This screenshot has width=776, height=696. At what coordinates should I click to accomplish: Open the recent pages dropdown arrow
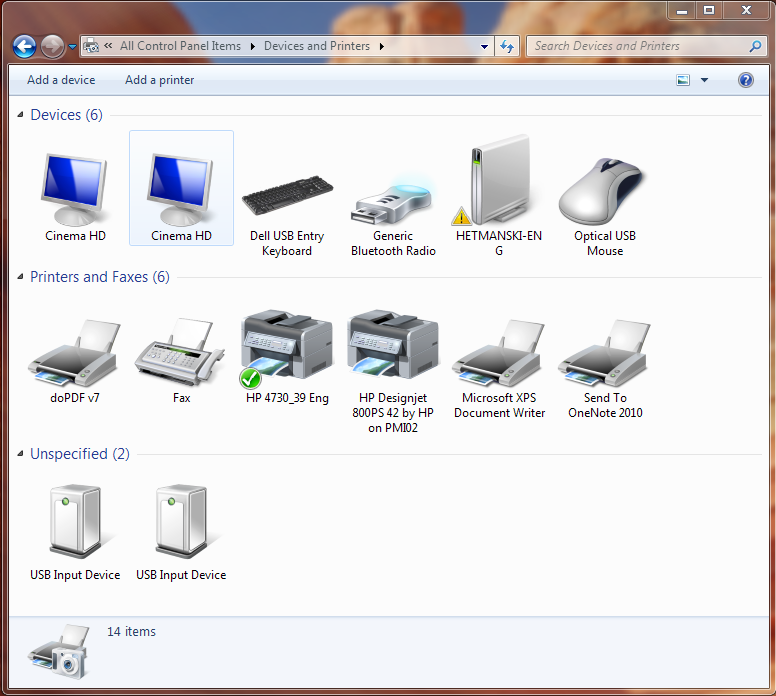click(x=72, y=47)
